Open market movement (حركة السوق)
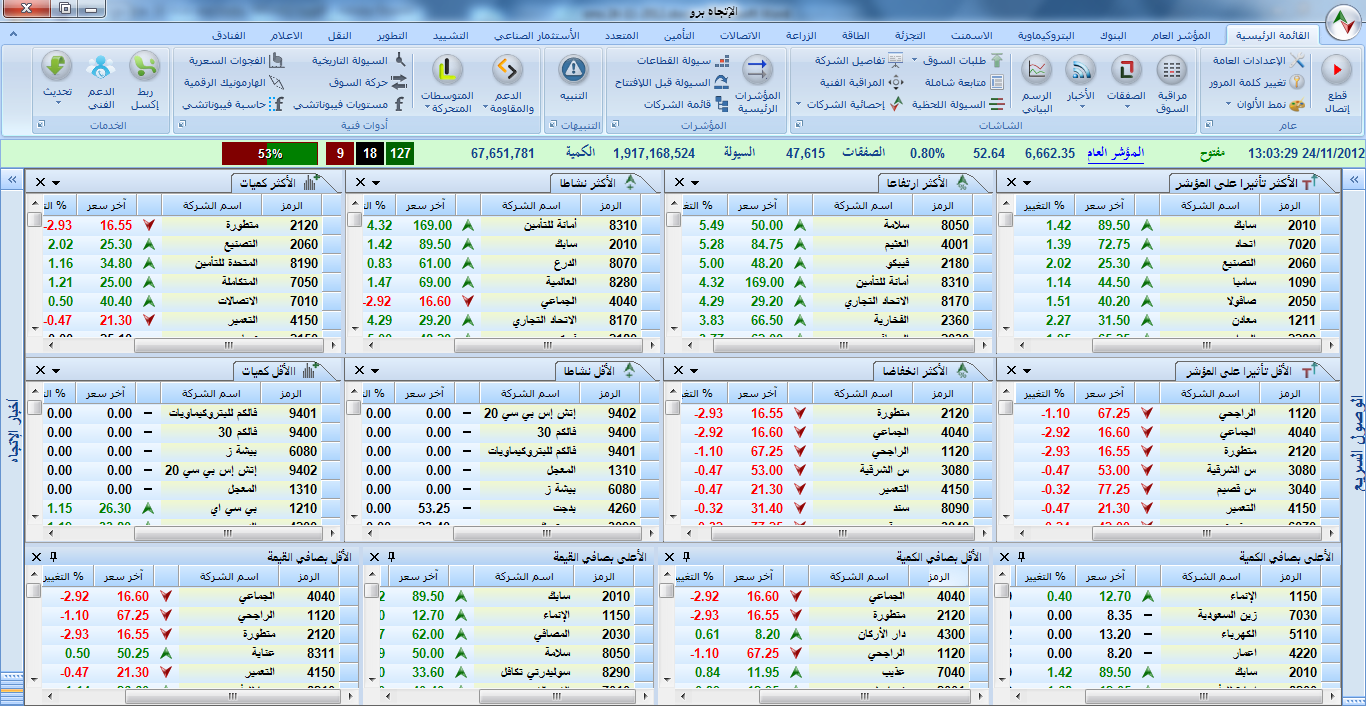 coord(369,82)
